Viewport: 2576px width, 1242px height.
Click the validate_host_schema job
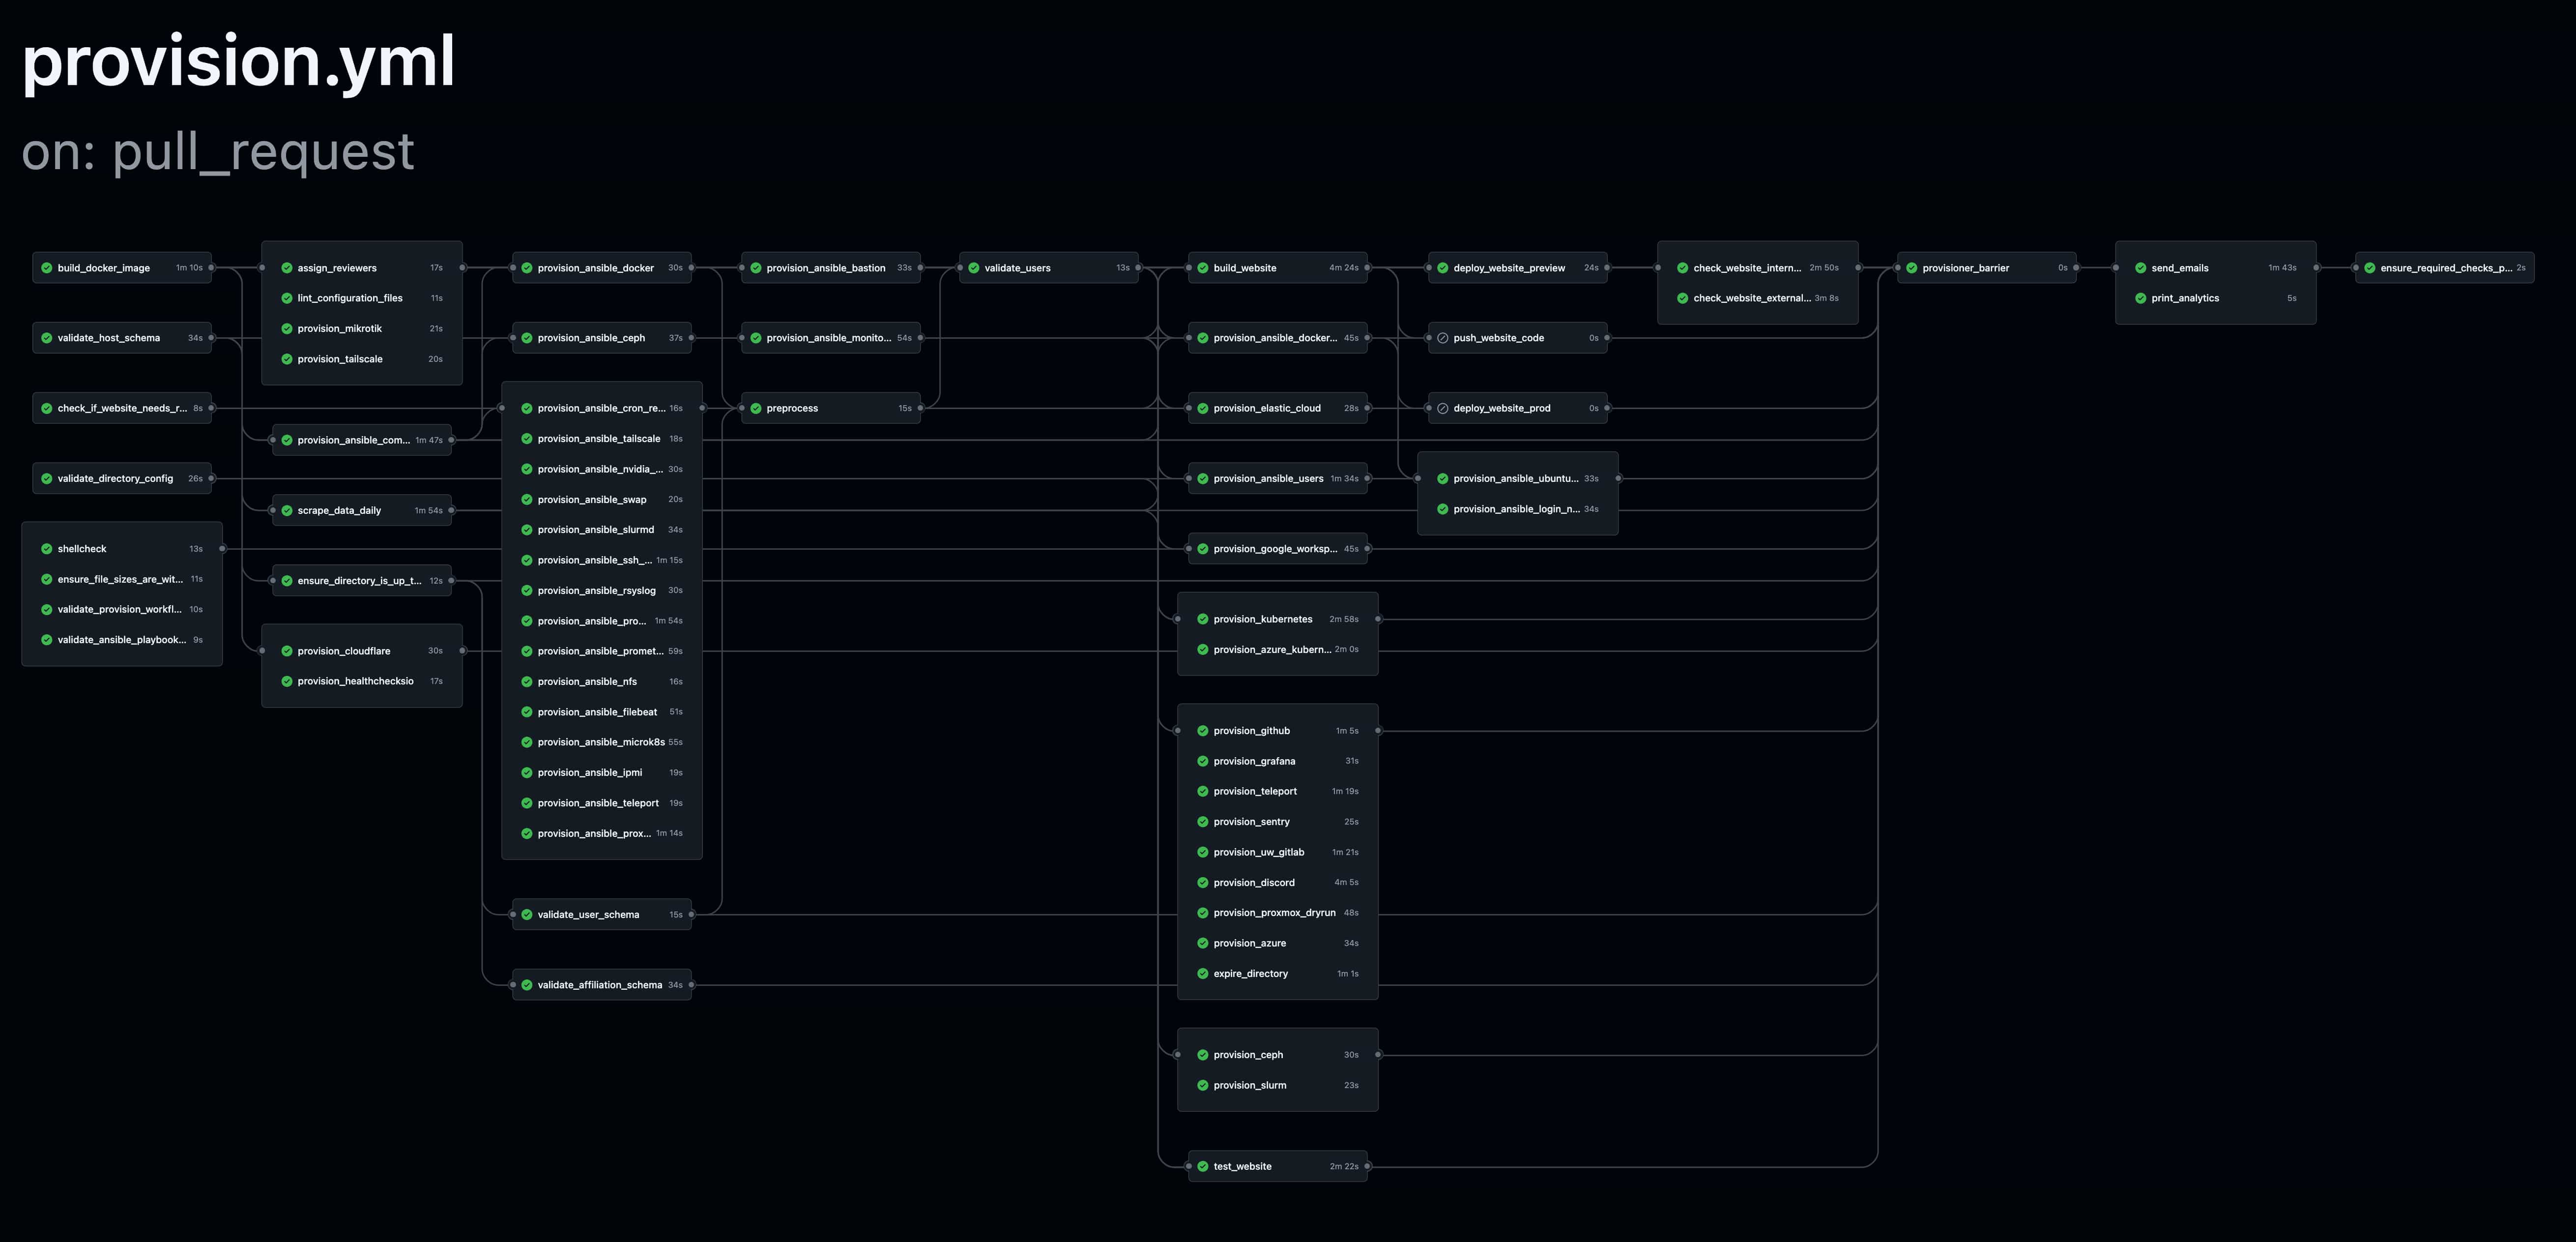coord(110,337)
